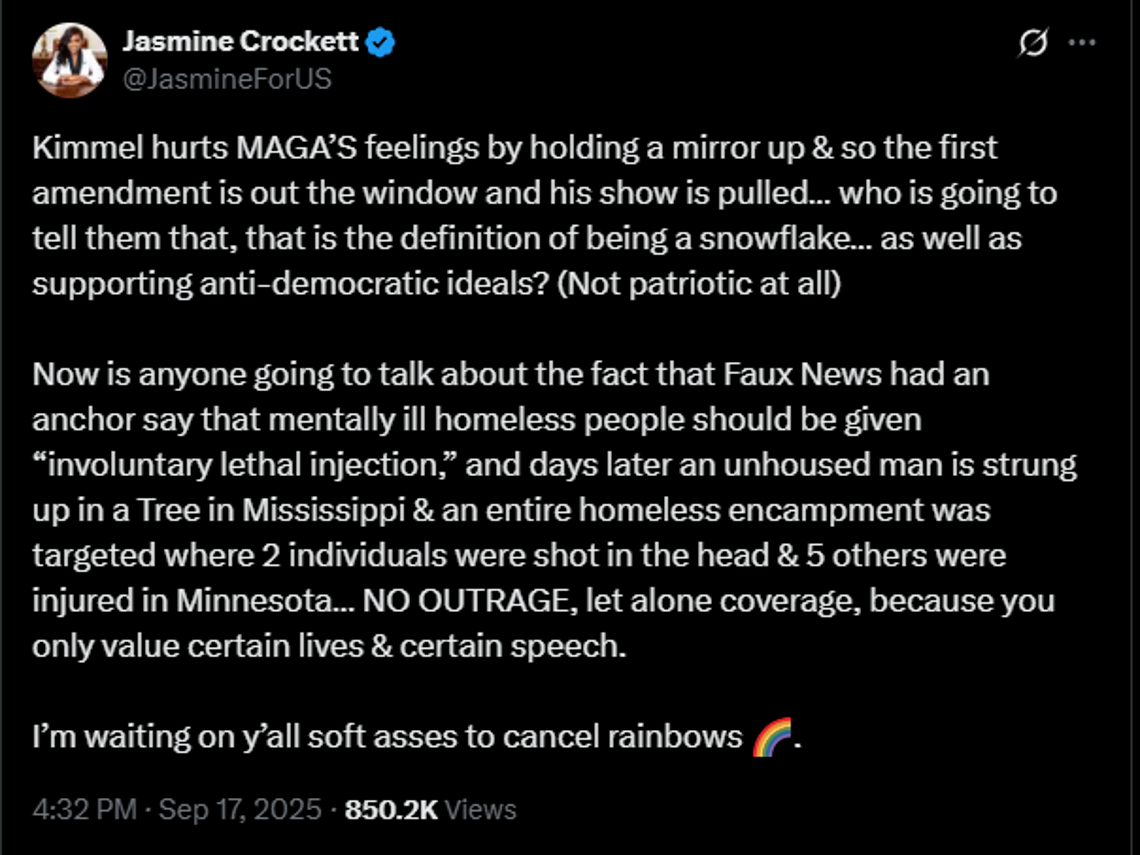
Task: Click the 4:32 PM timestamp
Action: (x=84, y=809)
